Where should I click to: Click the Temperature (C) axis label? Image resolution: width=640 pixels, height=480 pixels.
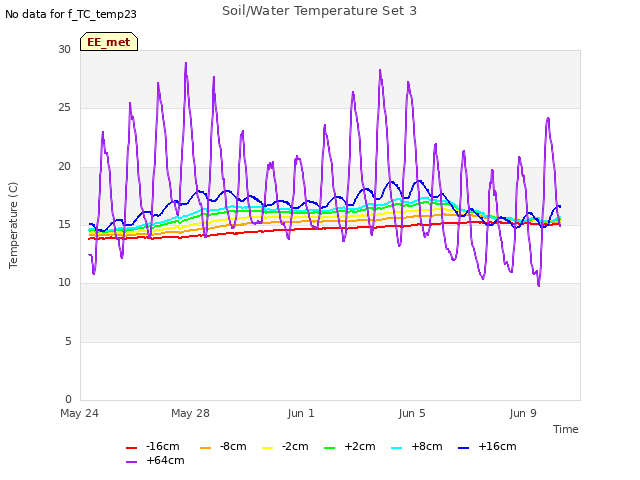point(13,225)
